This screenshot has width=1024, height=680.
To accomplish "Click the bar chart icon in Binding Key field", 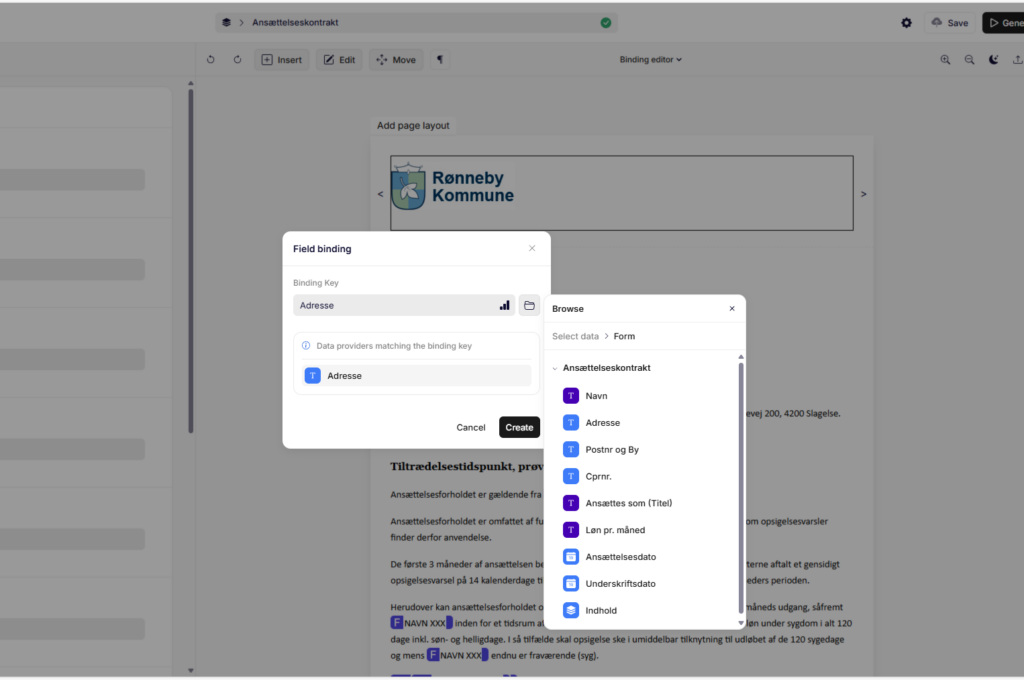I will pos(504,305).
